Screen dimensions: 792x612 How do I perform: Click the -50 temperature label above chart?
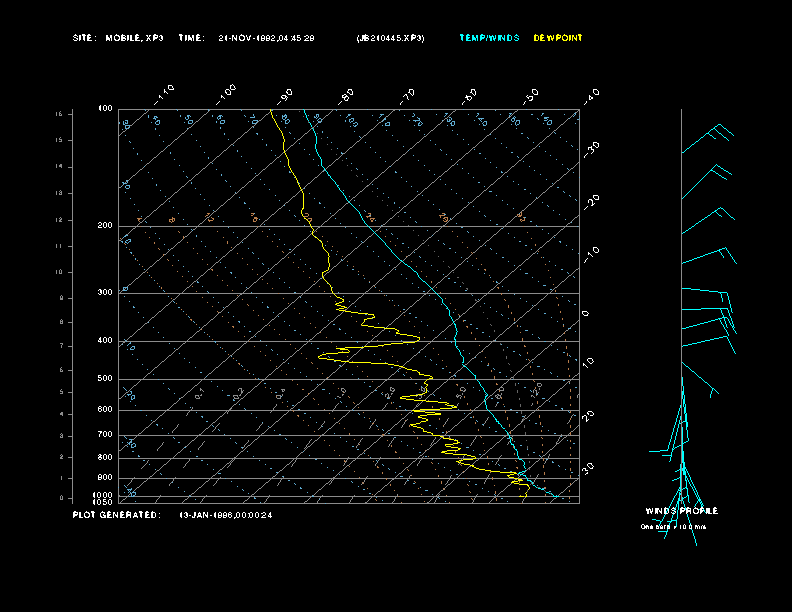tap(530, 96)
